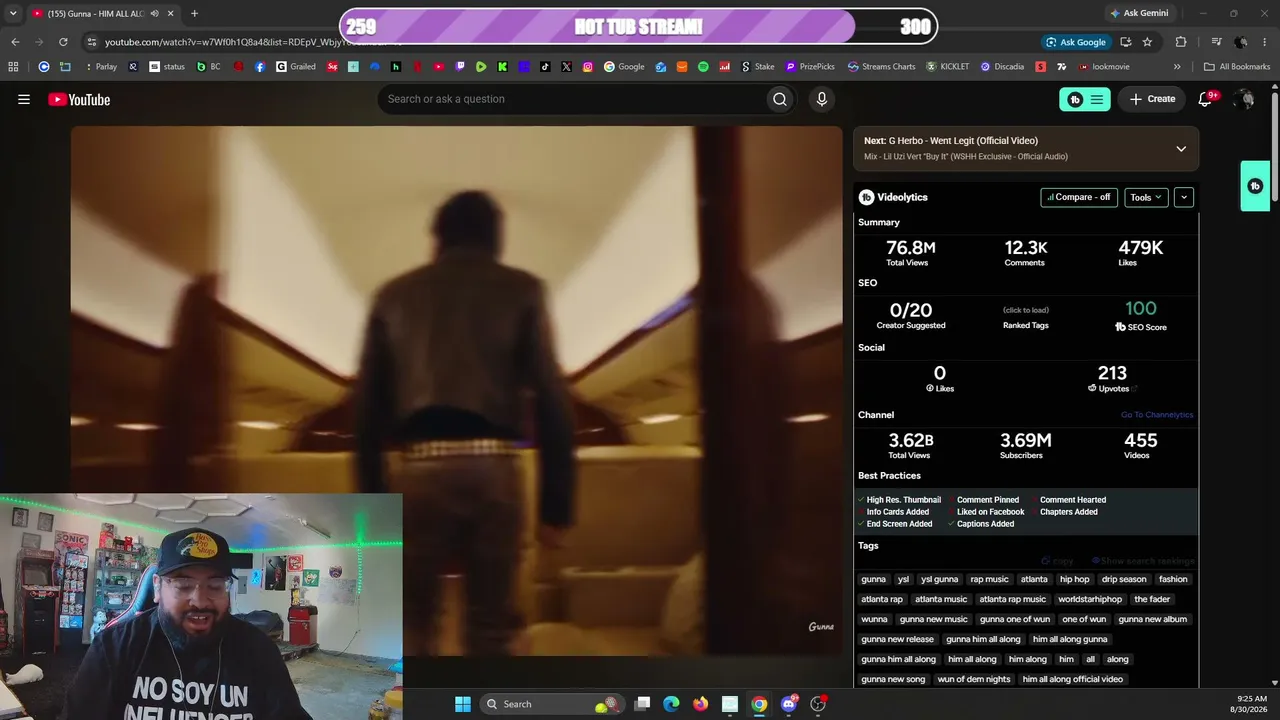Open the TubeBuddy menu in YouTube header
This screenshot has width=1280, height=720.
click(1084, 99)
